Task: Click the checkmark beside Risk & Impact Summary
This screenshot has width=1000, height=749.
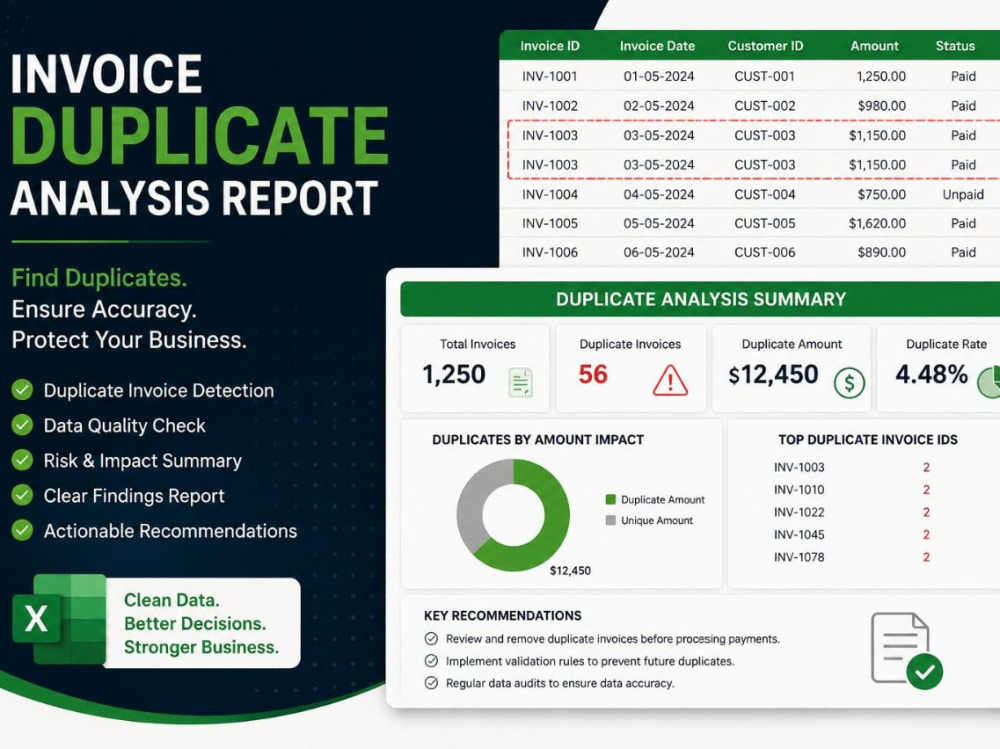Action: point(22,460)
